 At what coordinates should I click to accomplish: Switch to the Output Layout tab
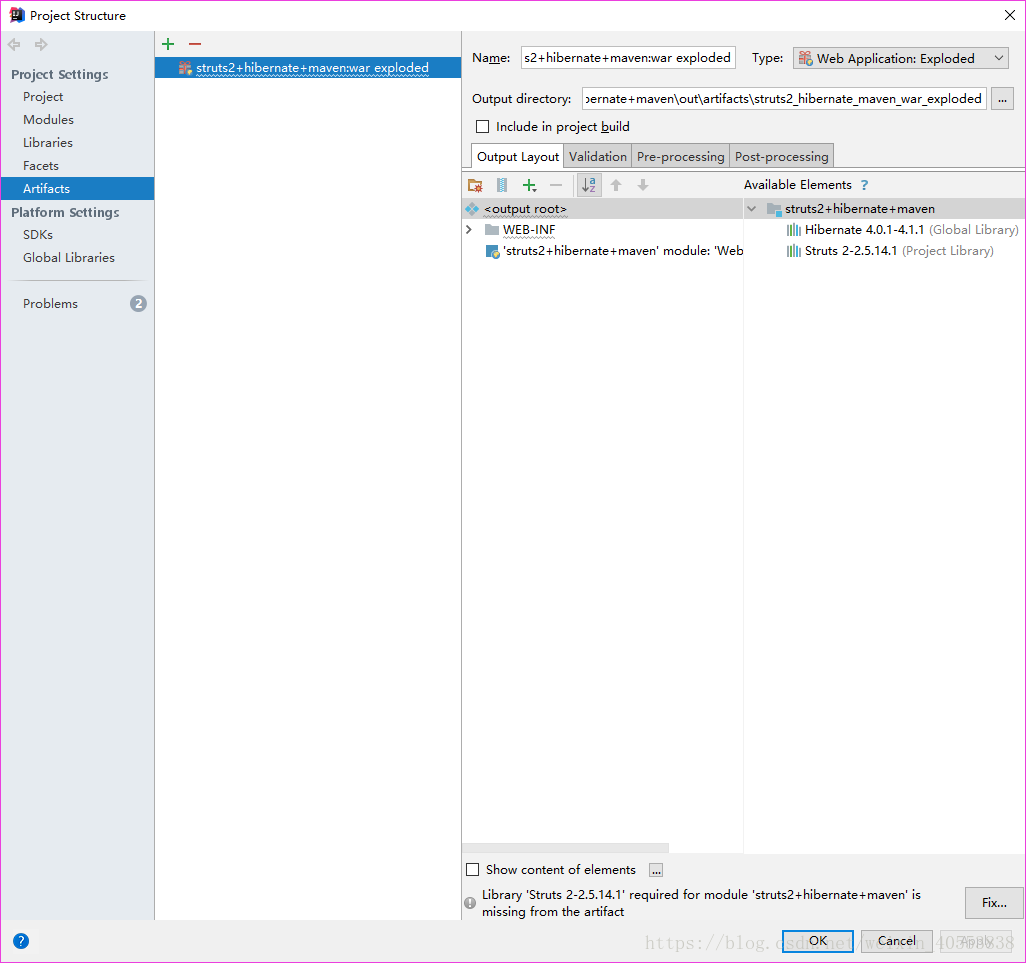coord(518,156)
